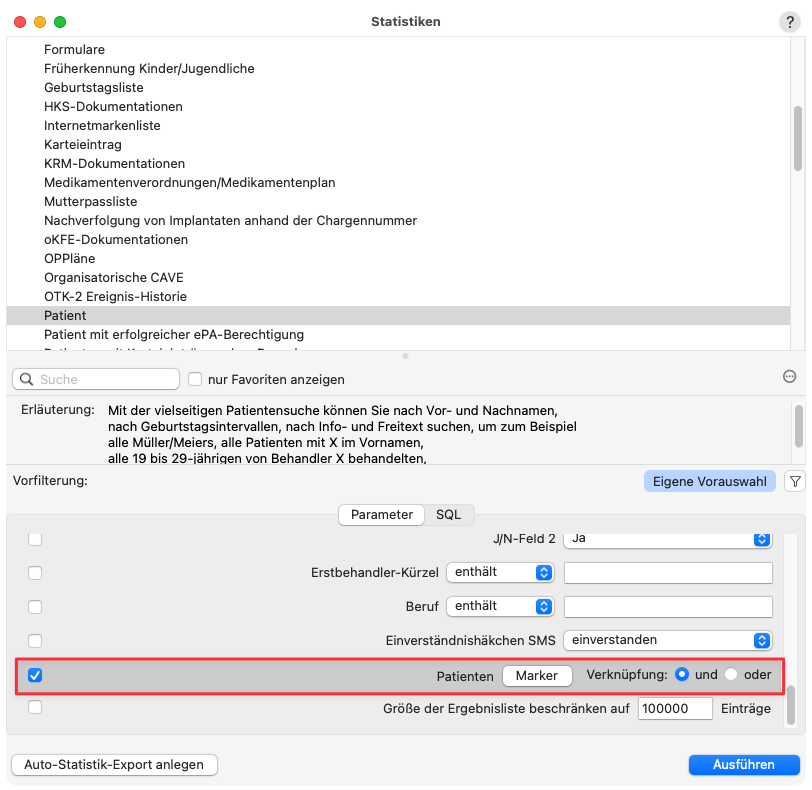
Task: Open the J/N-Feld 2 'Ja' dropdown
Action: click(x=667, y=538)
